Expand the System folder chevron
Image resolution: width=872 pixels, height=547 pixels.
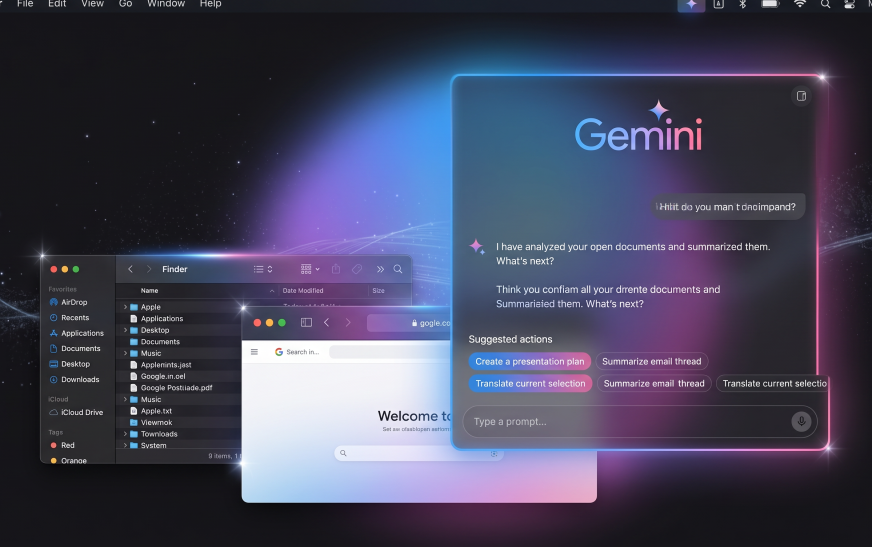coord(125,445)
